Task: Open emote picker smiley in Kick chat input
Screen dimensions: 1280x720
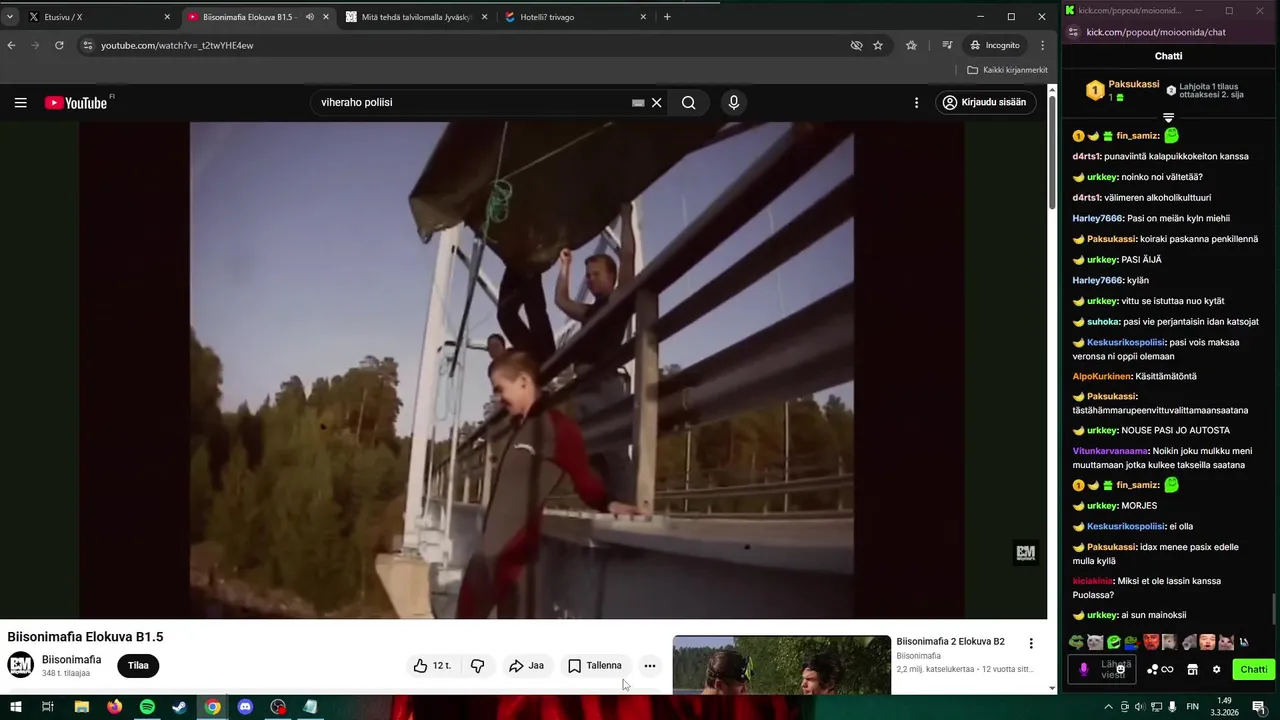Action: 1121,670
